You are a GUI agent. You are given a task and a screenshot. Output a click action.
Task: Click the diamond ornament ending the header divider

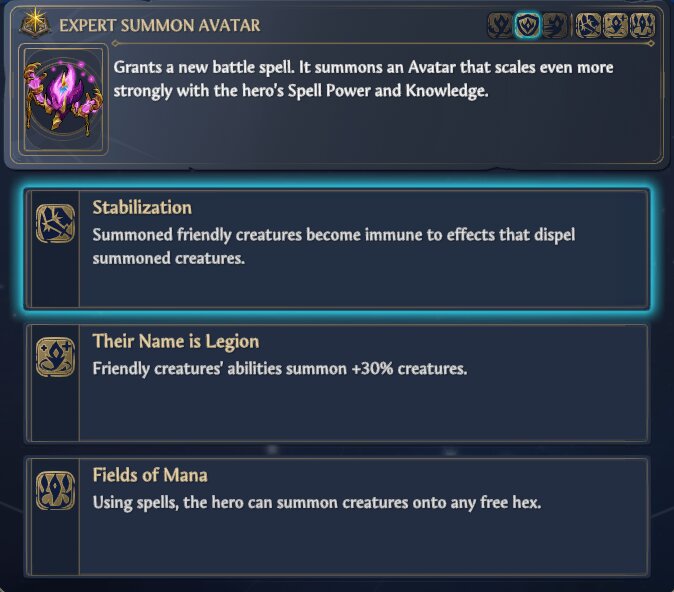(x=651, y=43)
